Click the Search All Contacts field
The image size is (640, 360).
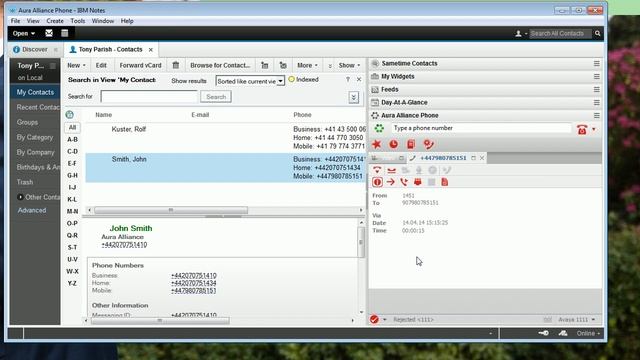click(x=560, y=33)
